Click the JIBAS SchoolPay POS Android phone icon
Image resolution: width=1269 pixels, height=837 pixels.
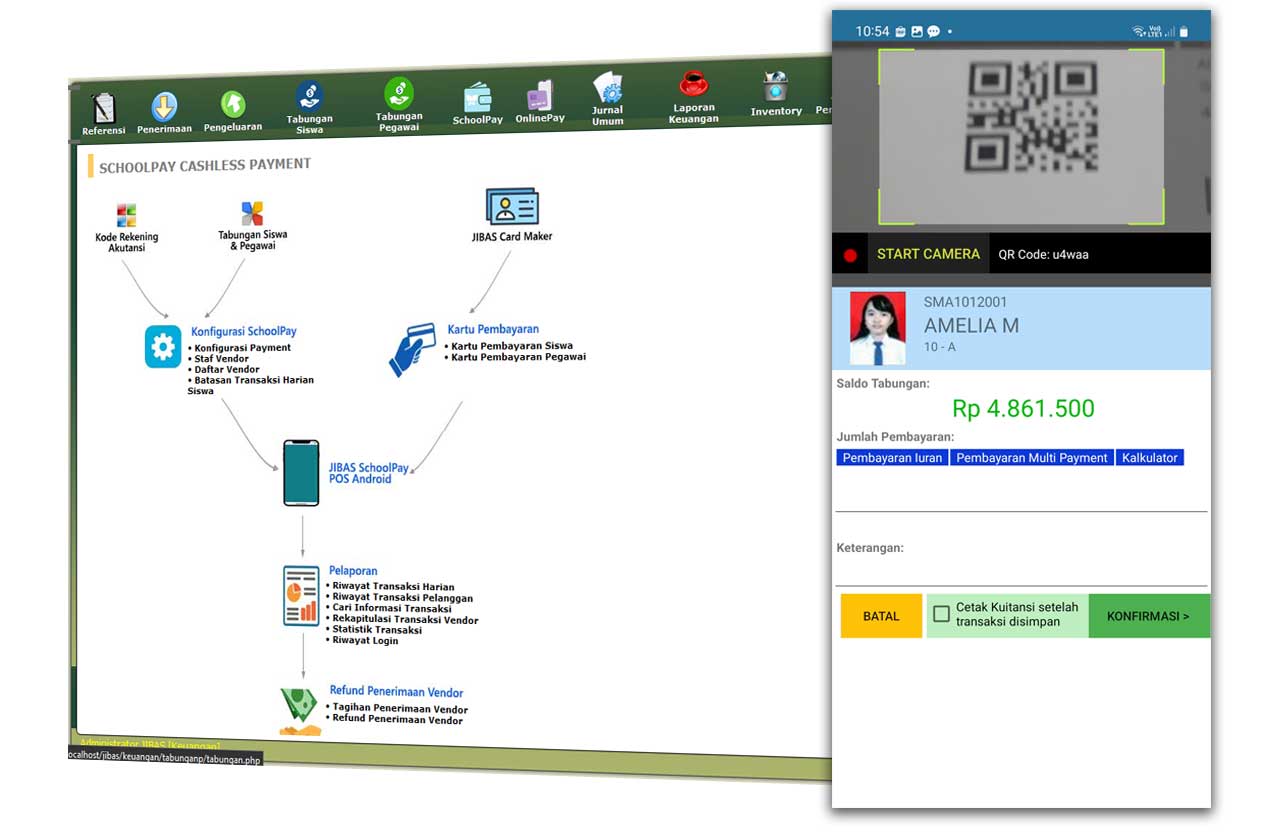301,472
